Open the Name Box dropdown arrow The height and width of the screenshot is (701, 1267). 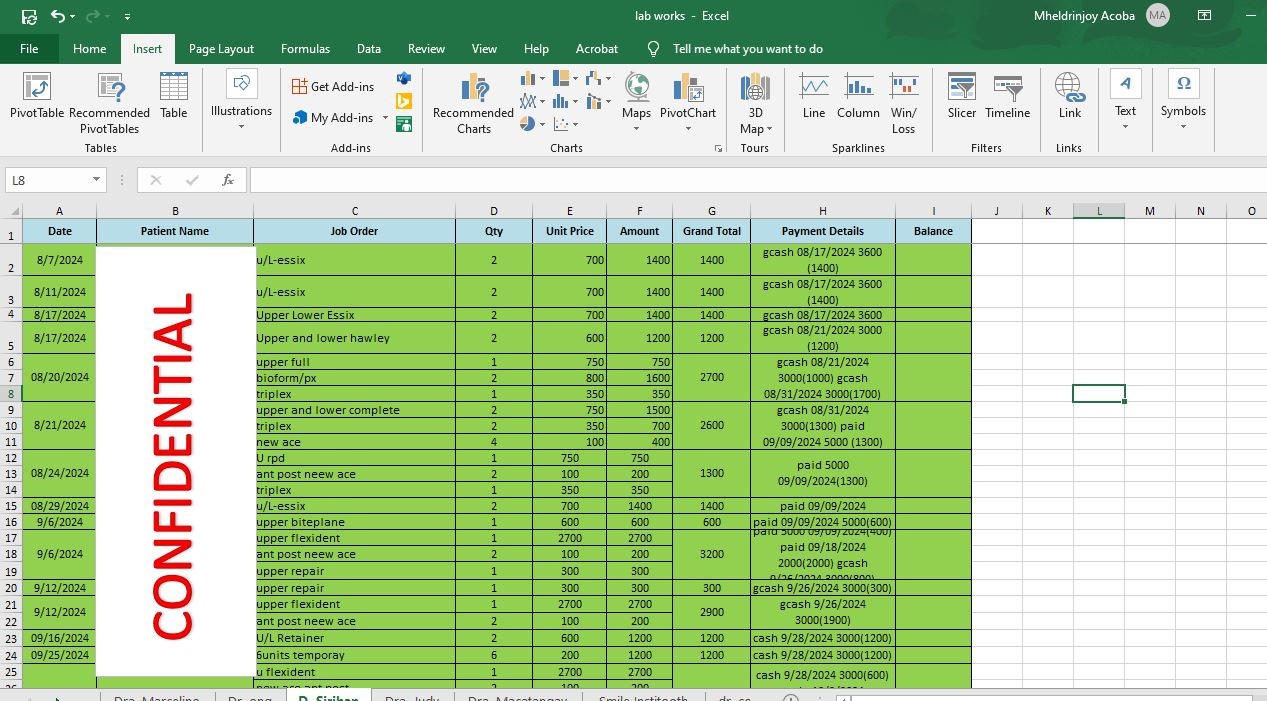pyautogui.click(x=97, y=180)
